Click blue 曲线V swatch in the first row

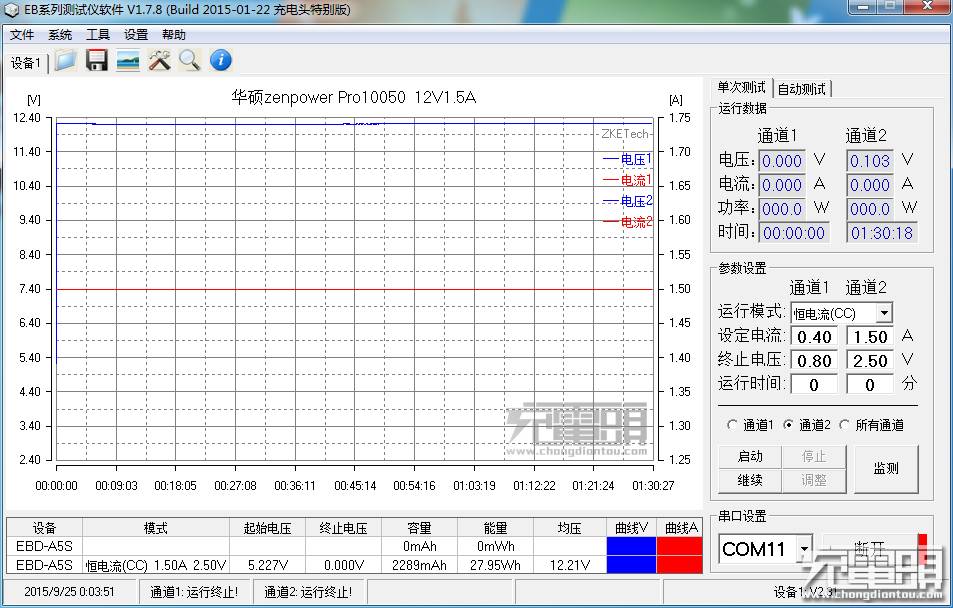coord(631,546)
